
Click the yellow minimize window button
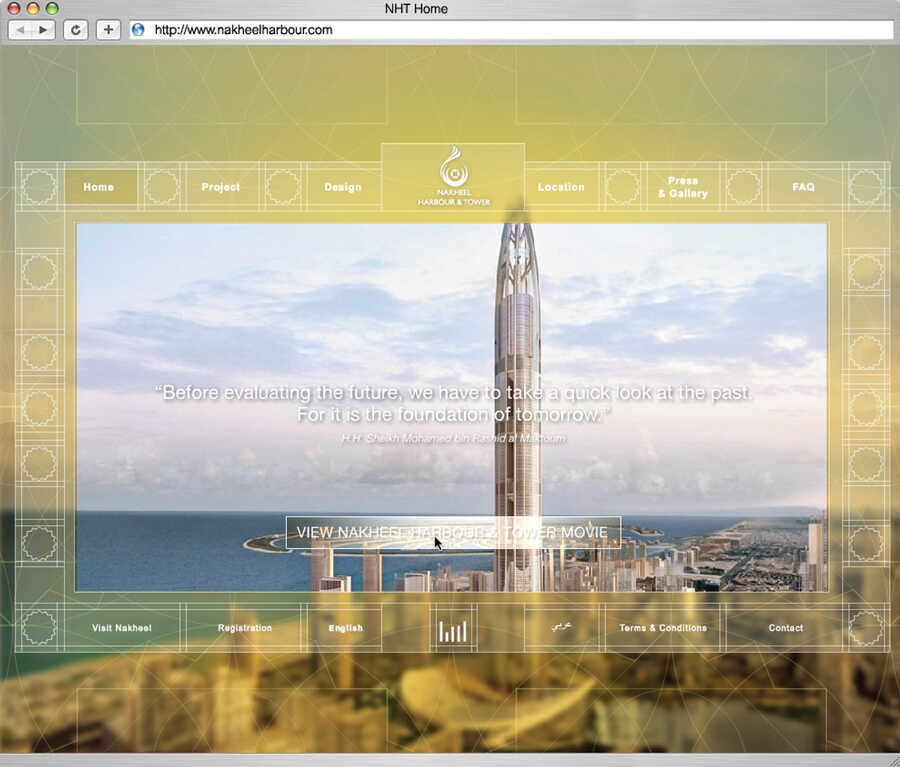tap(33, 8)
